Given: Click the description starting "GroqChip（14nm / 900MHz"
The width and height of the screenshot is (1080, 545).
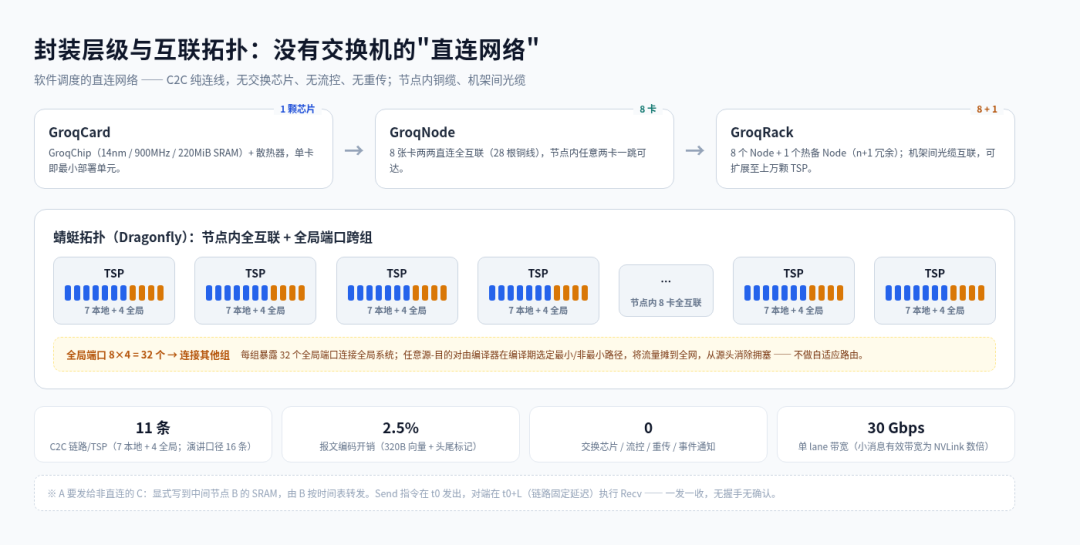Looking at the screenshot, I should 181,160.
